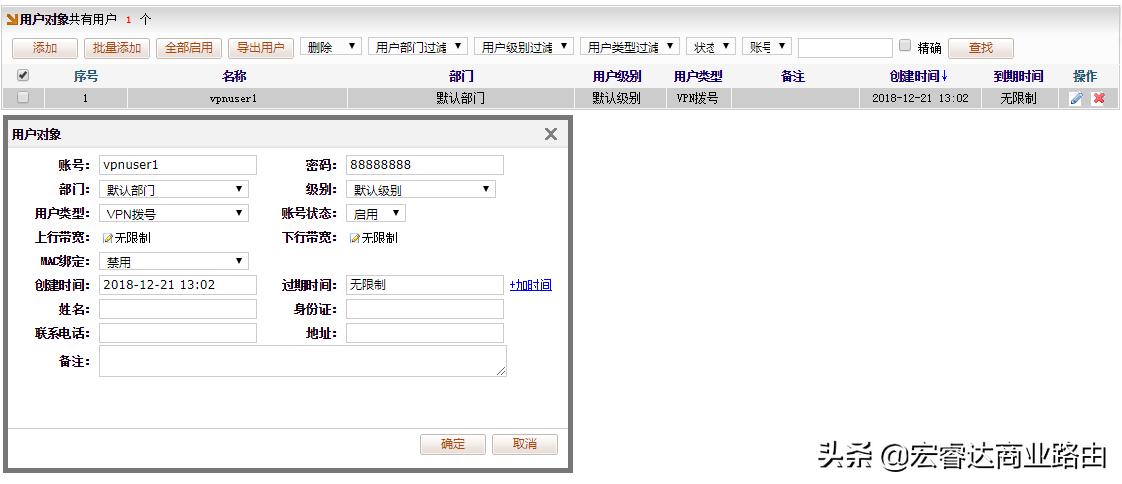
Task: Open the 用户级别过滤 filter dropdown
Action: pyautogui.click(x=524, y=47)
